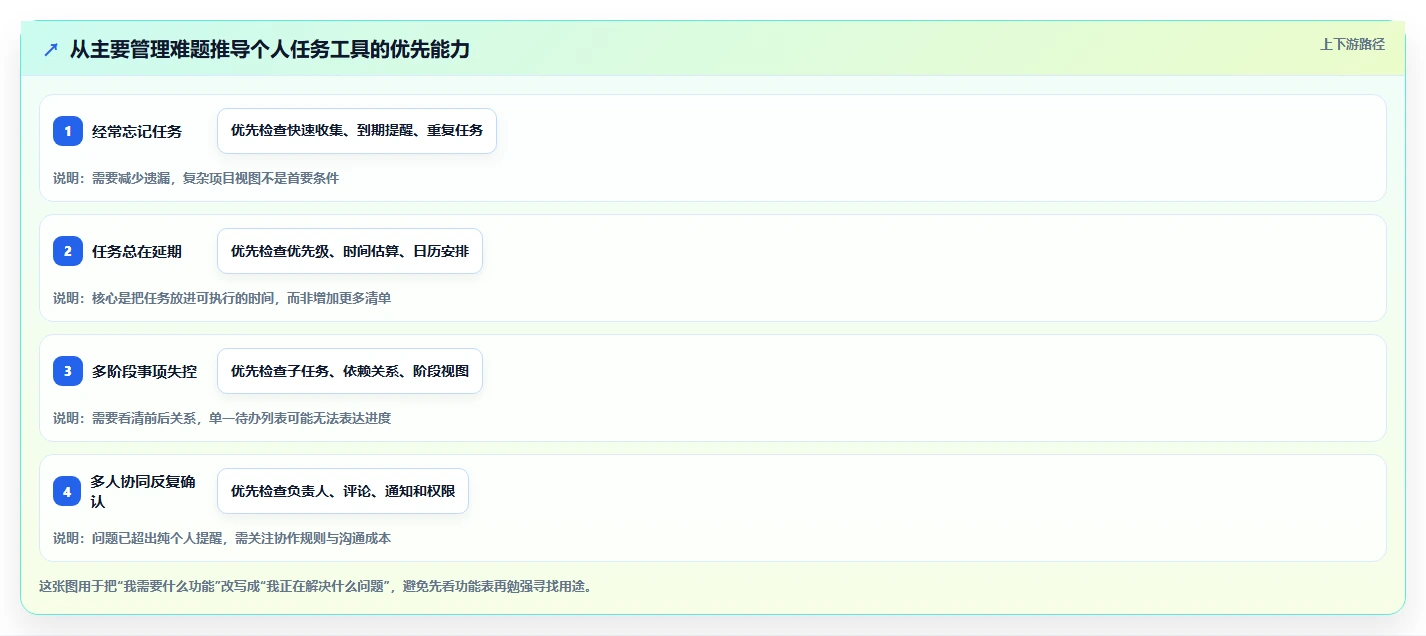This screenshot has height=636, width=1426.
Task: Click the note 需要减少遗漏，复杂项目视图不是首要条件
Action: click(196, 178)
